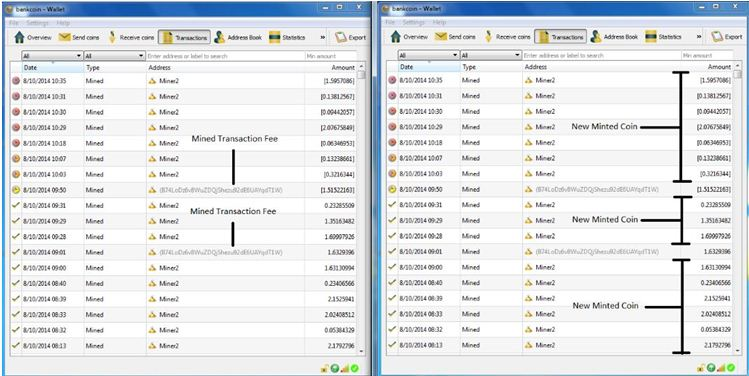Click scrollbar up arrow in left transaction list
This screenshot has height=376, width=749.
click(362, 67)
